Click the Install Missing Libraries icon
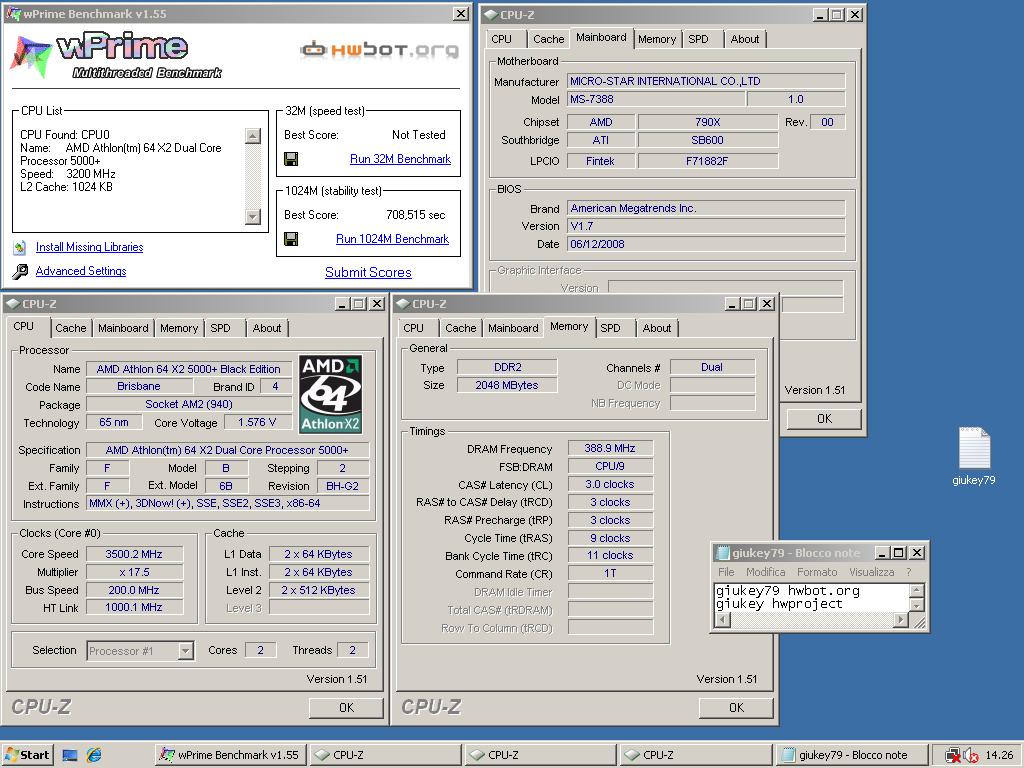The width and height of the screenshot is (1024, 768). coord(20,247)
